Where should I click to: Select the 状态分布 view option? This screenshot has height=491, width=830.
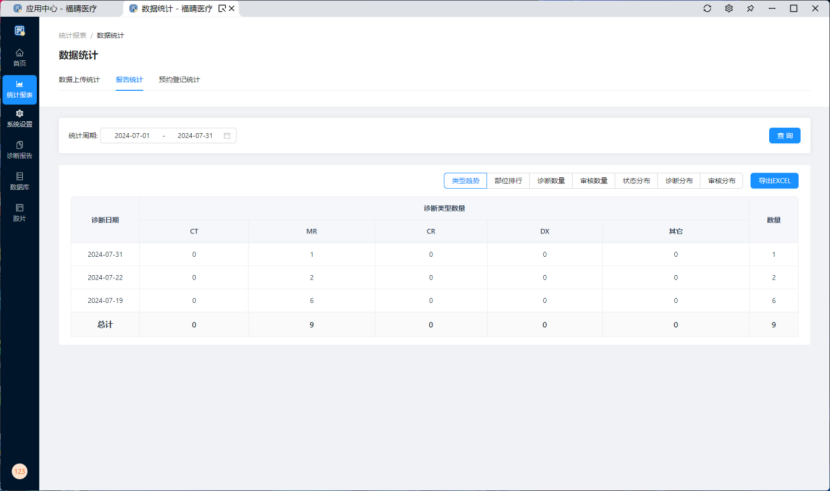(636, 181)
